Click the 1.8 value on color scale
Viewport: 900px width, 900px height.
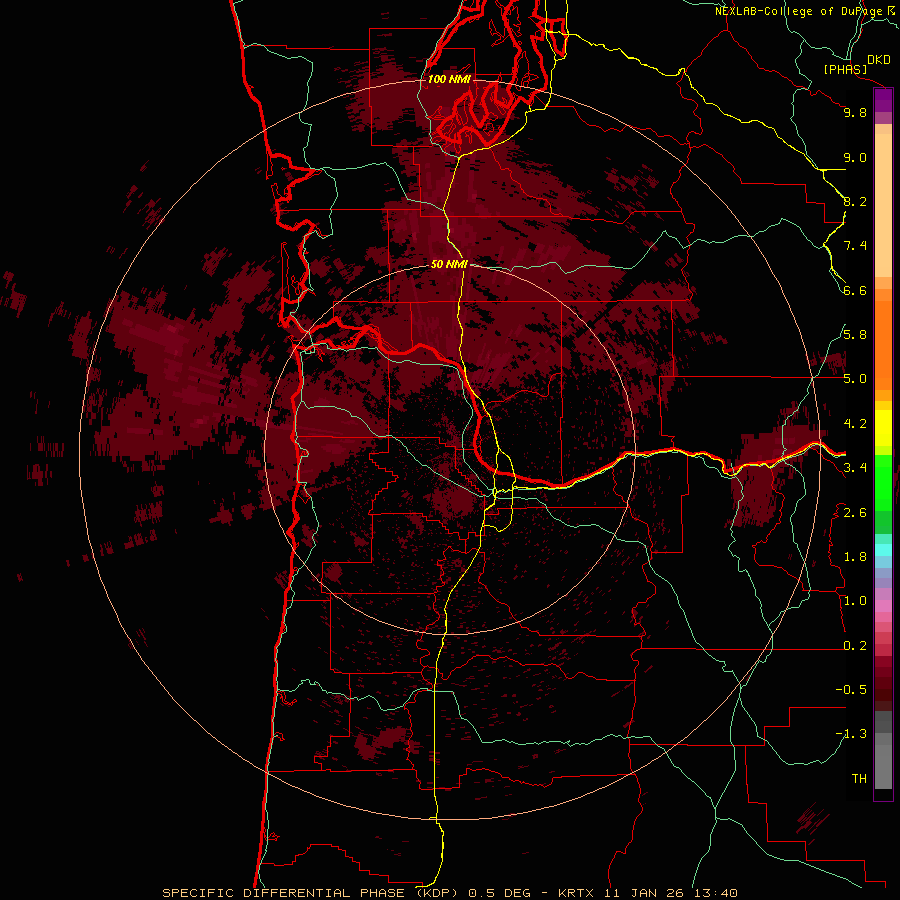pyautogui.click(x=855, y=557)
